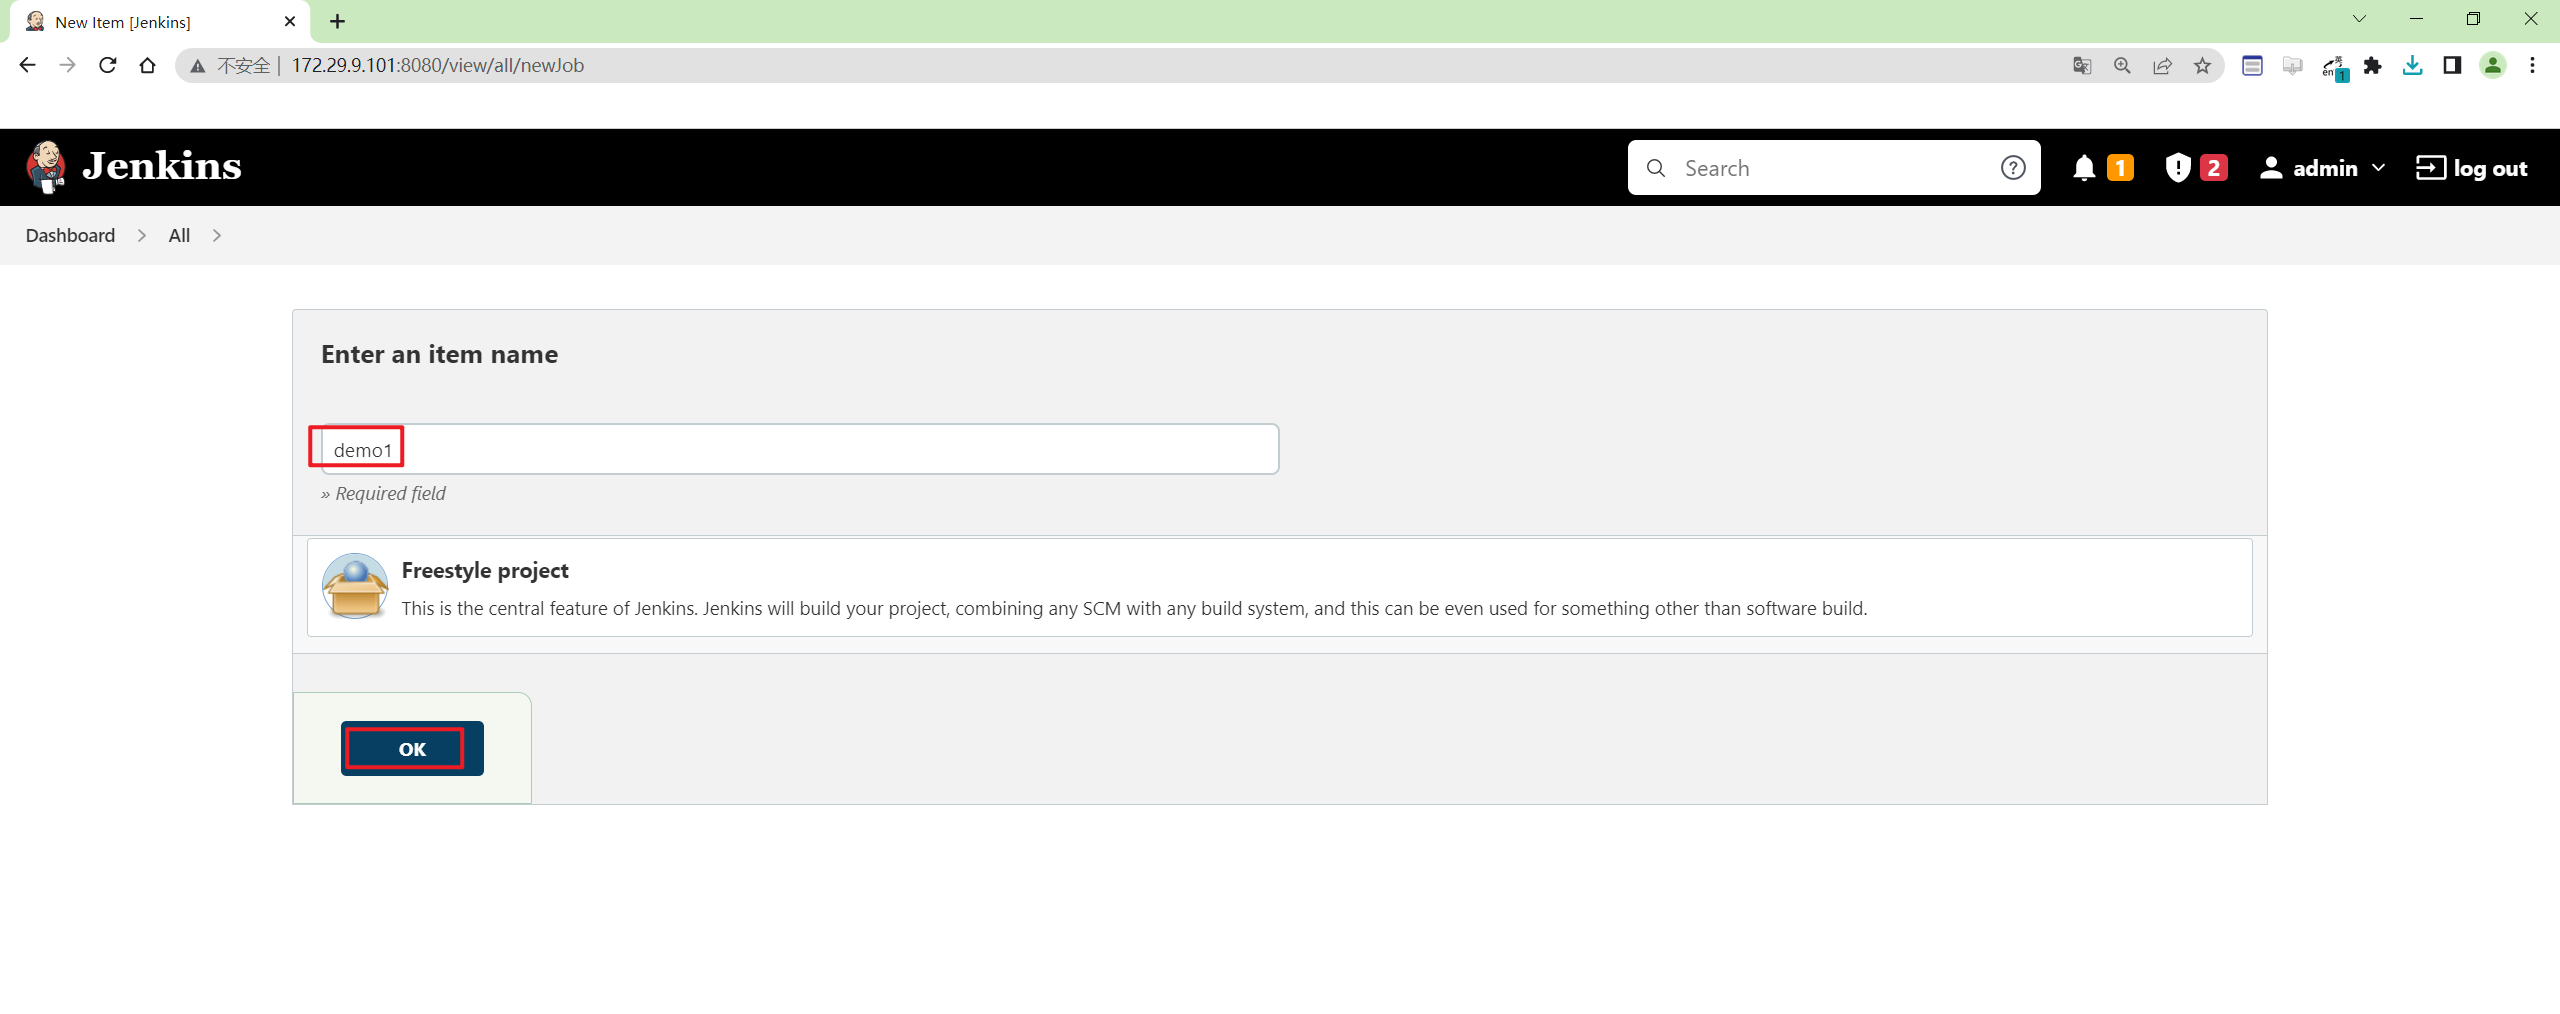Toggle the browser side panel
The width and height of the screenshot is (2560, 1014).
2452,65
